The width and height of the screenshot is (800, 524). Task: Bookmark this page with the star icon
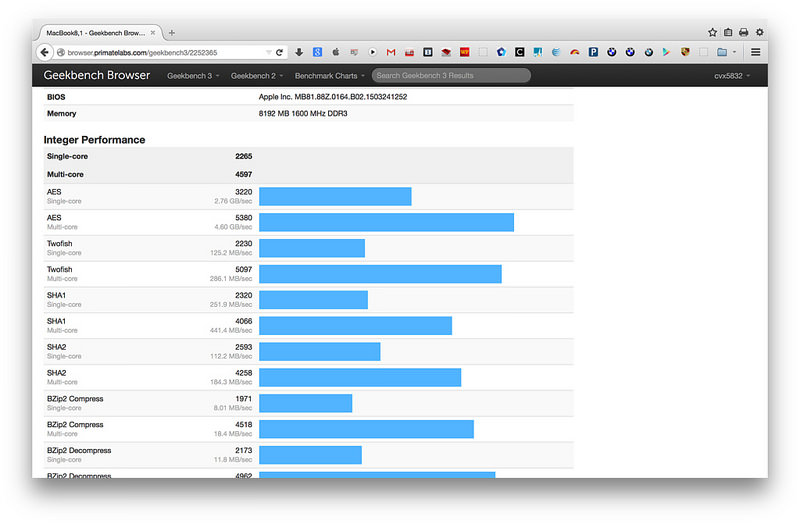[x=712, y=33]
